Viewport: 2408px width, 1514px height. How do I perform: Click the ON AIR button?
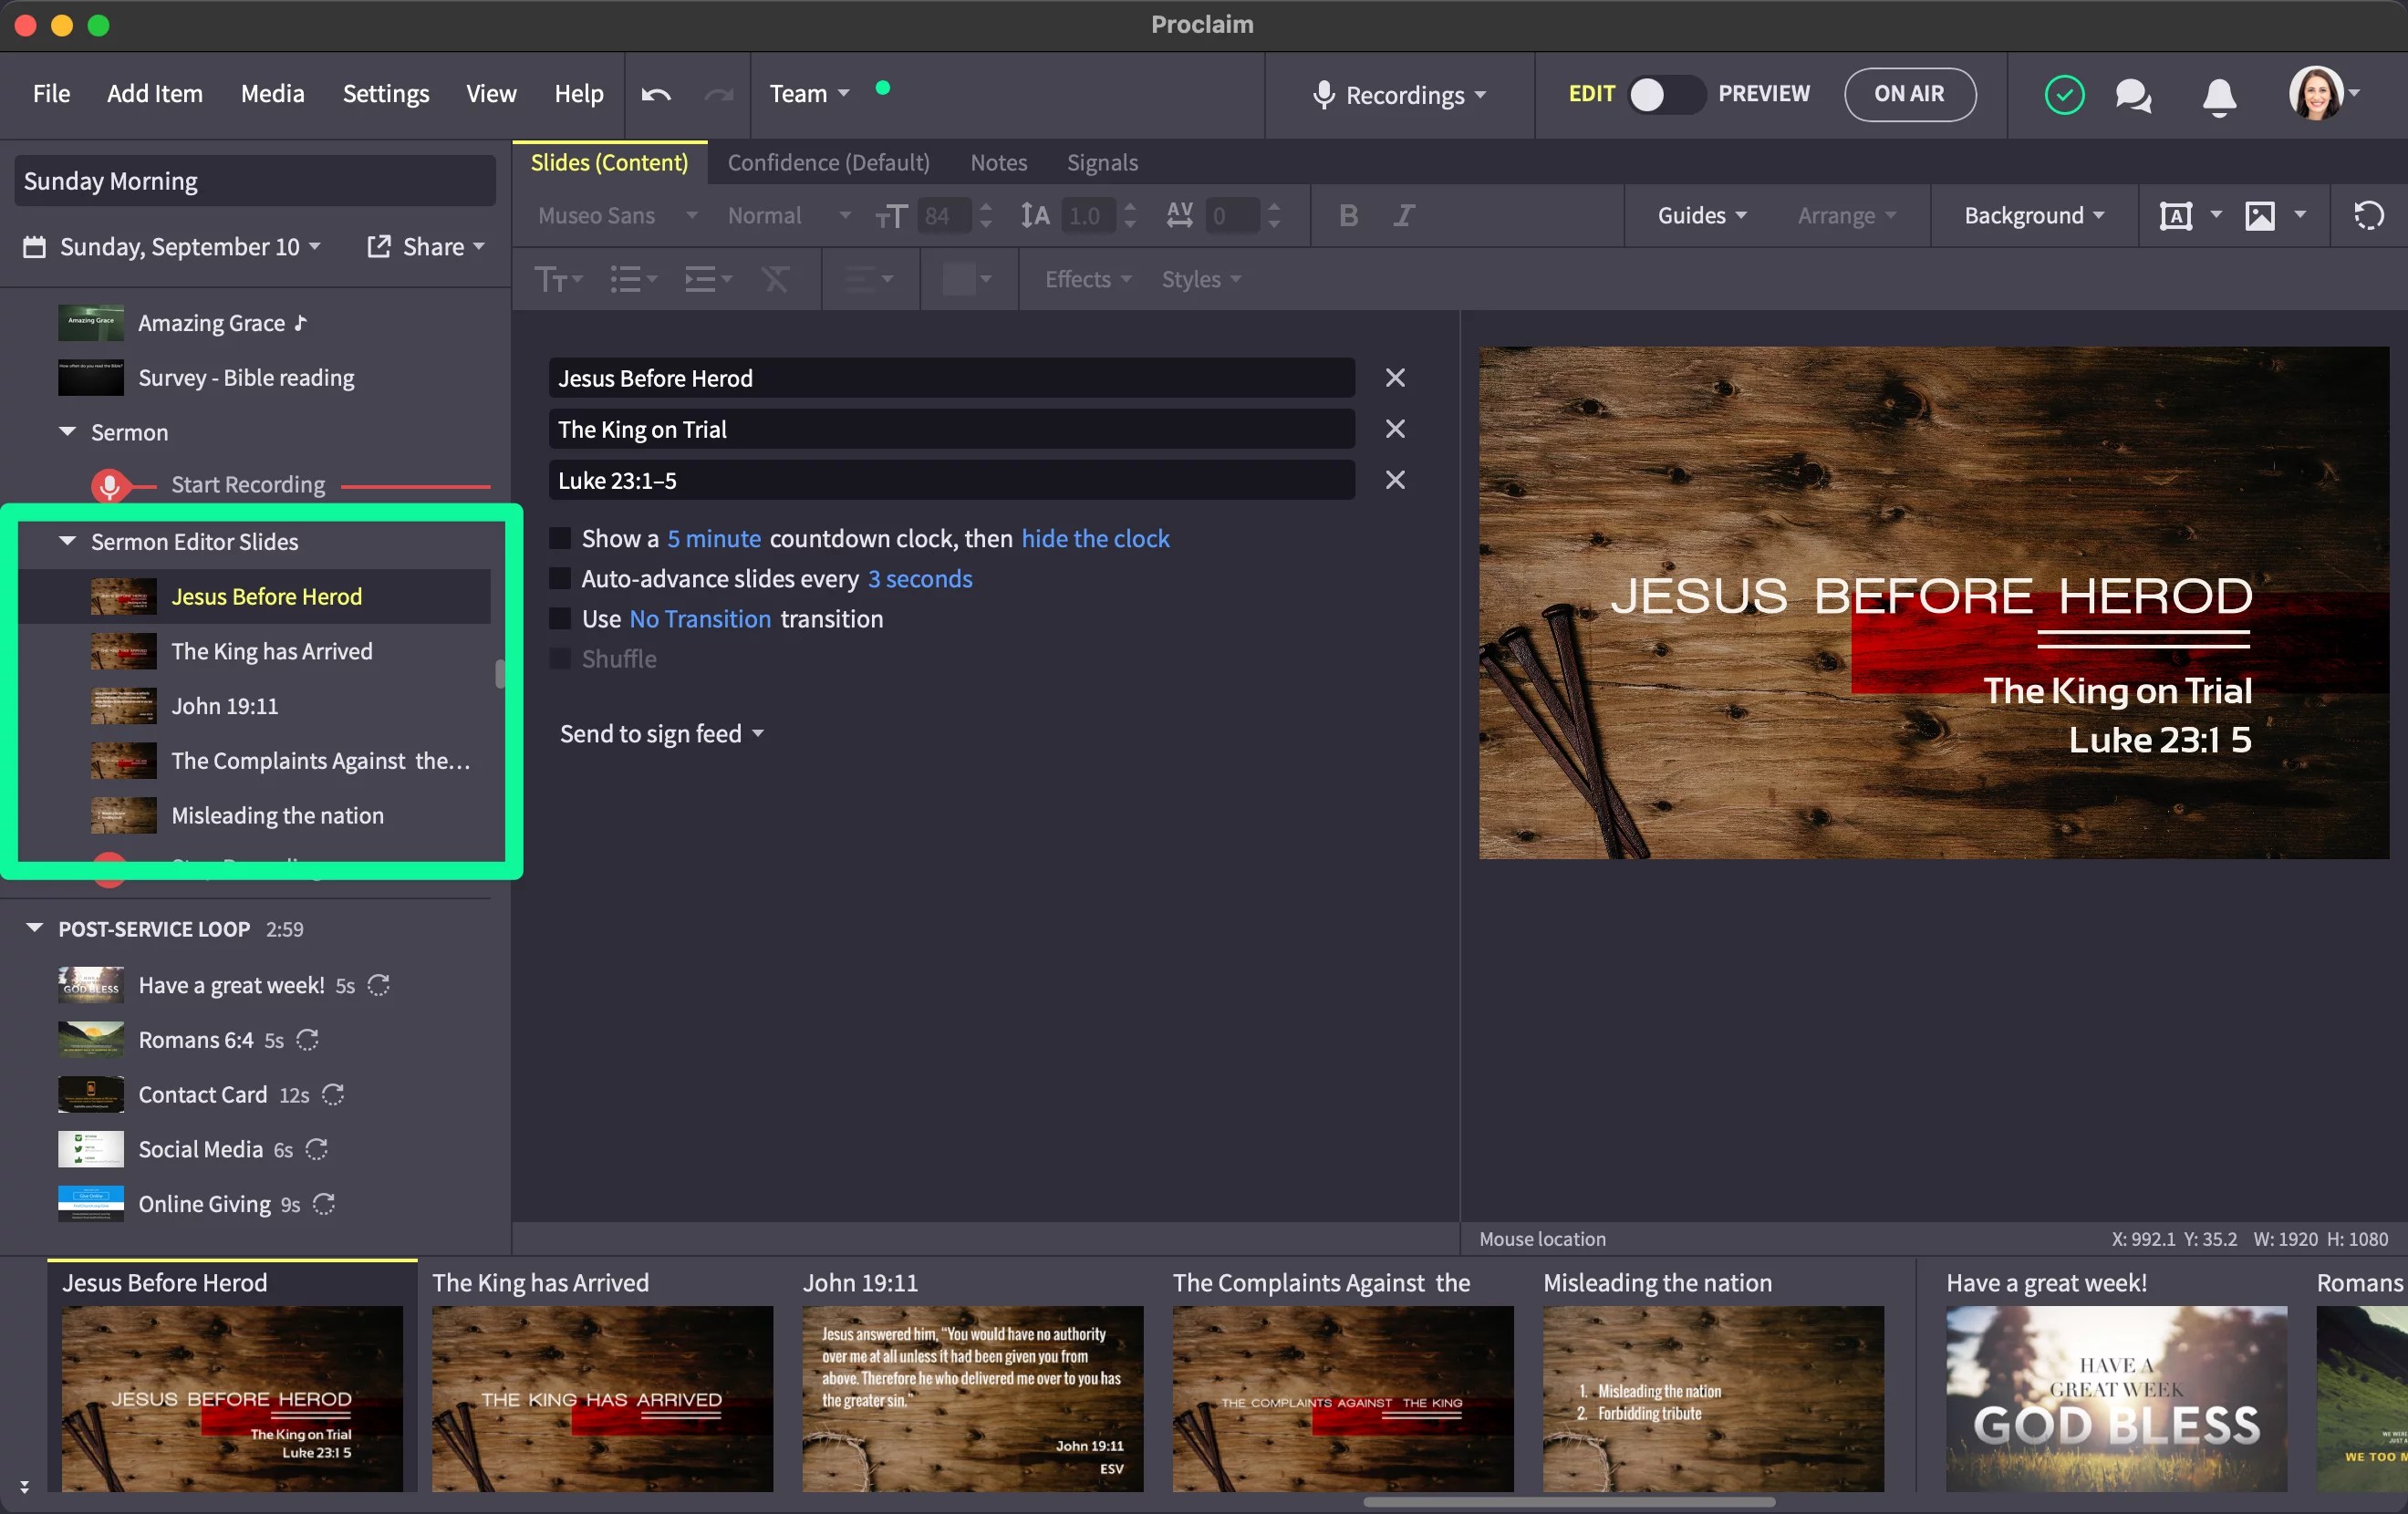click(x=1908, y=94)
